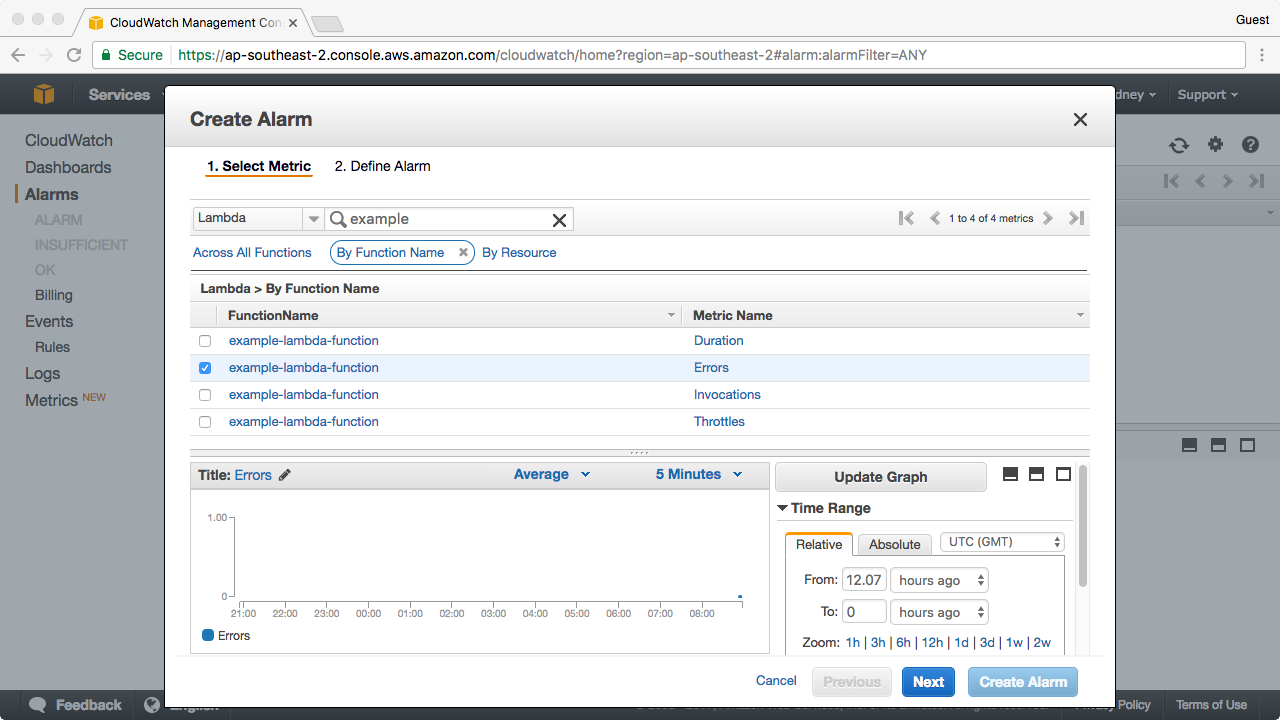Viewport: 1280px width, 720px height.
Task: Open the Throttles metric link
Action: pos(719,422)
